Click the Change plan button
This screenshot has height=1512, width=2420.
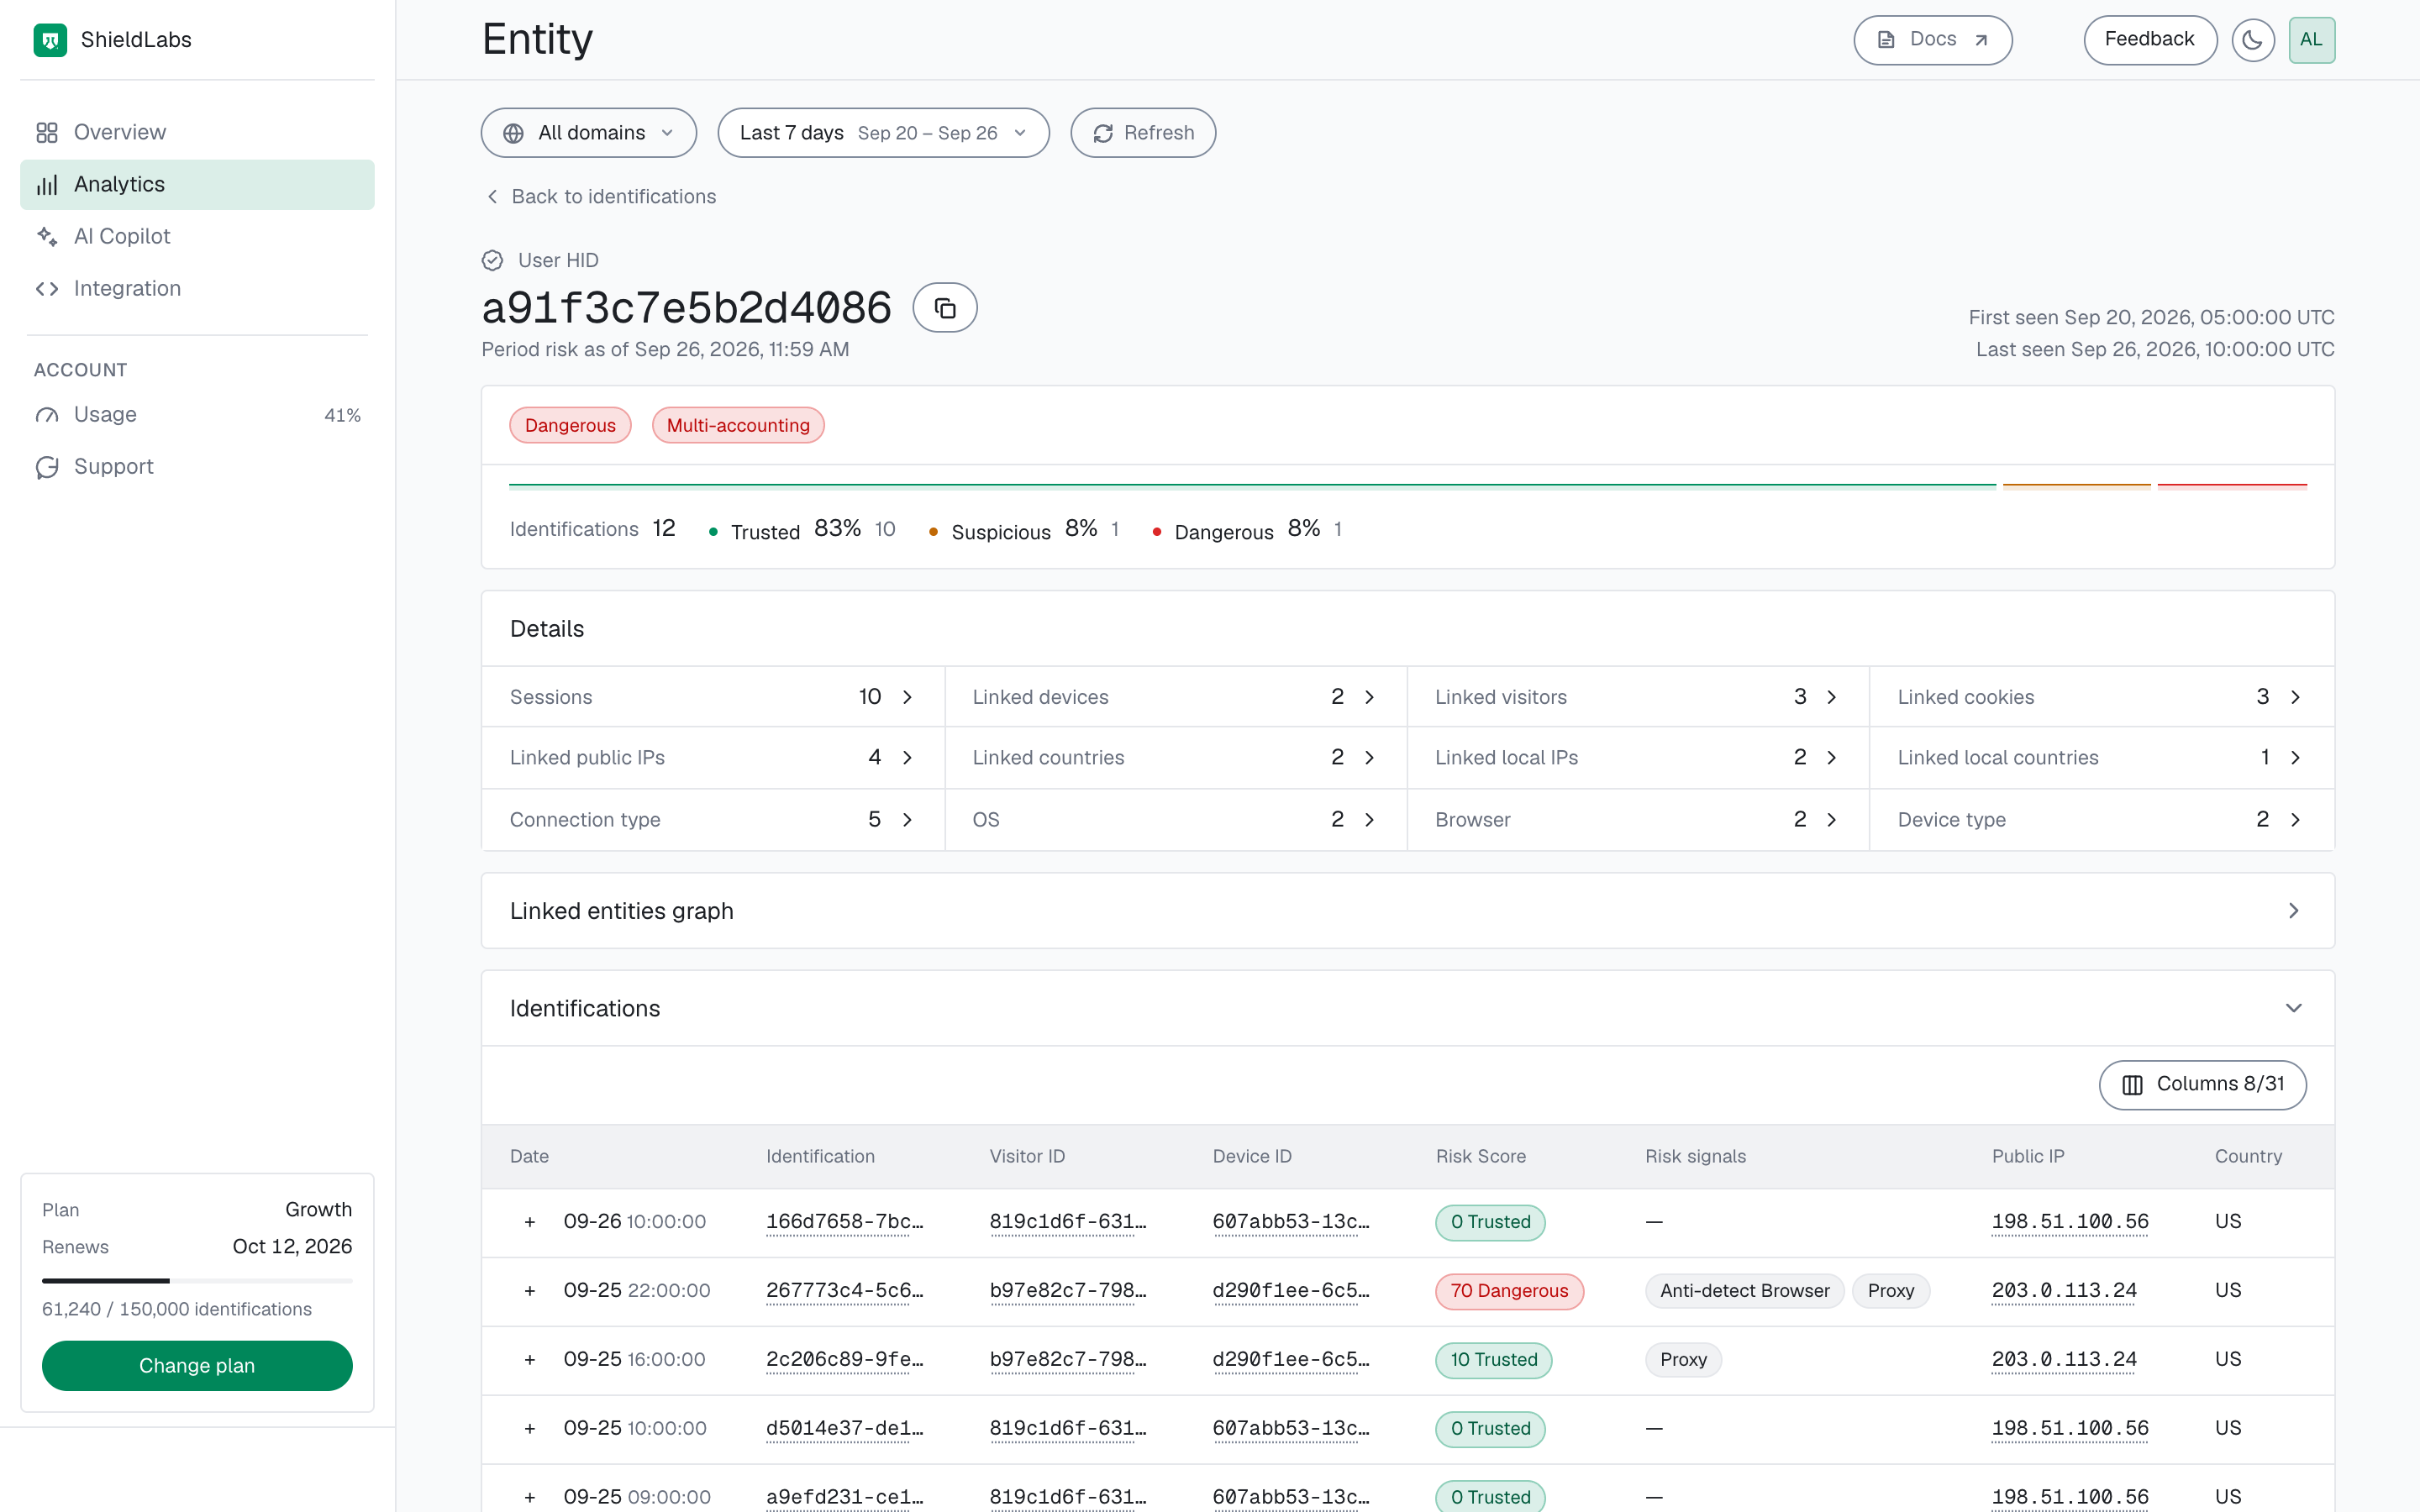tap(197, 1365)
